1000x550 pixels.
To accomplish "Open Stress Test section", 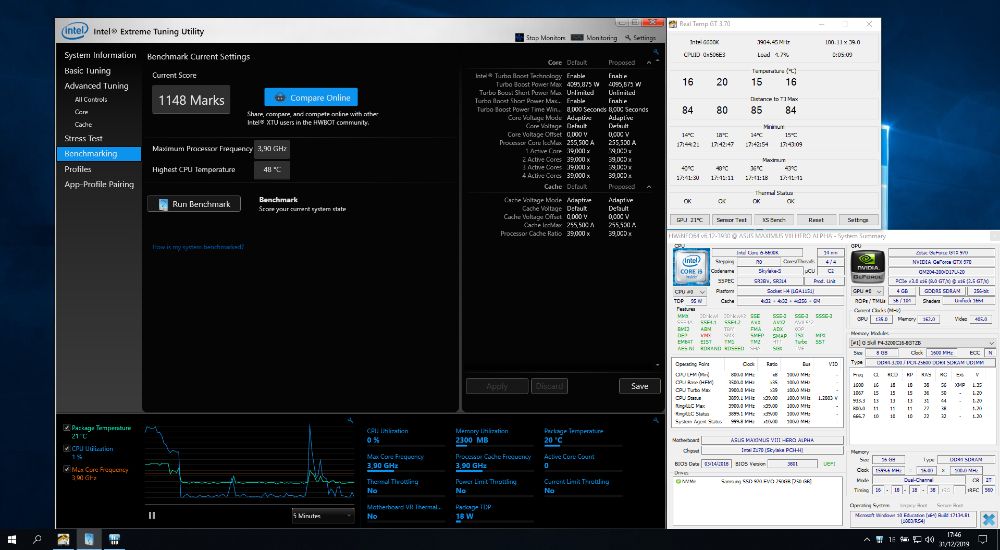I will coord(84,138).
